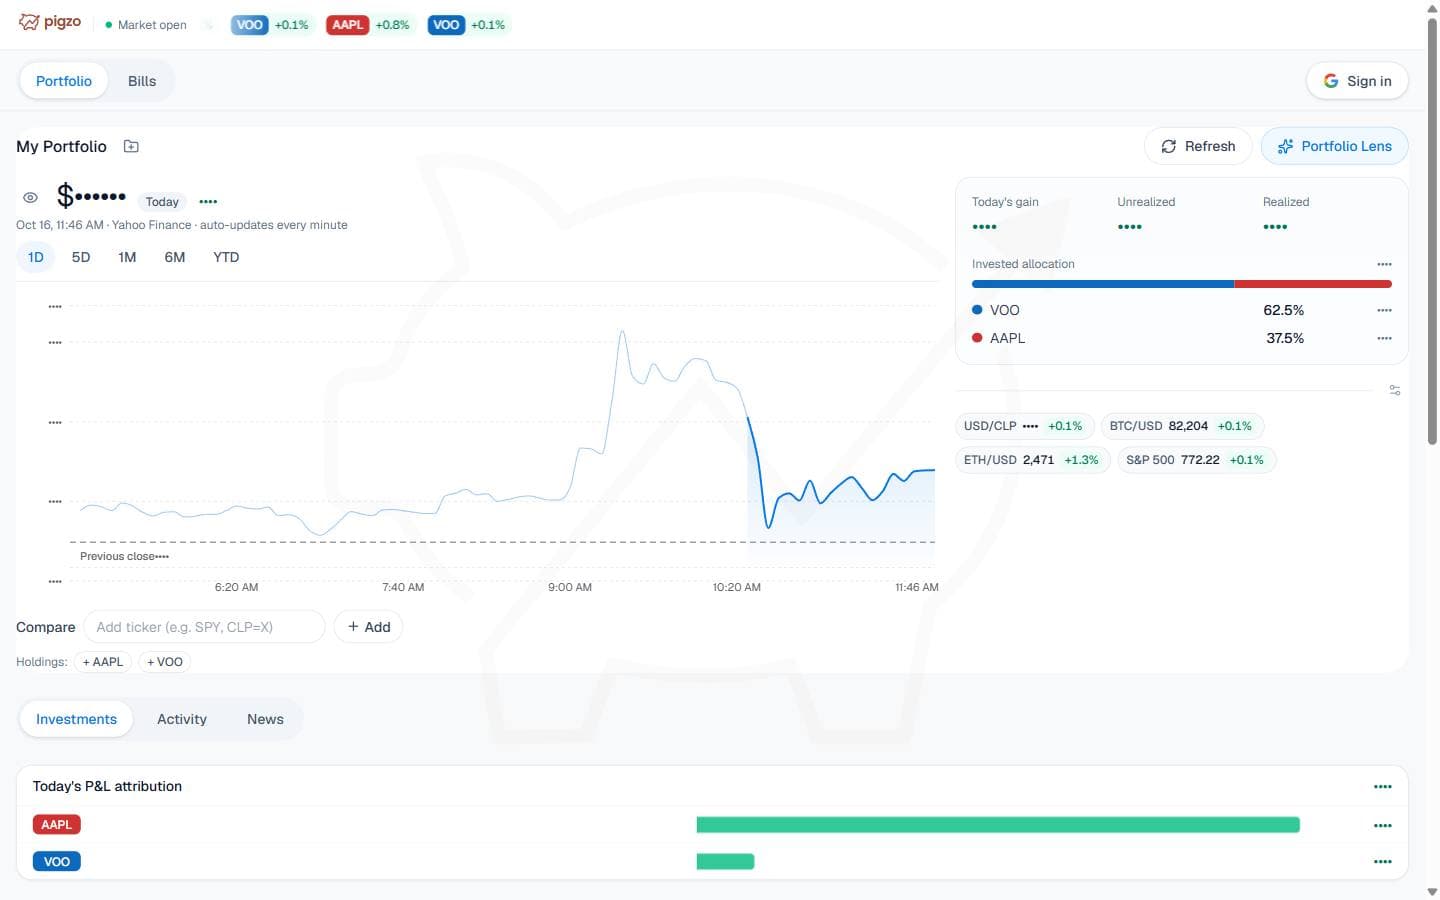Select the YTD chart range
Screen dimensions: 1440x900
pyautogui.click(x=226, y=257)
